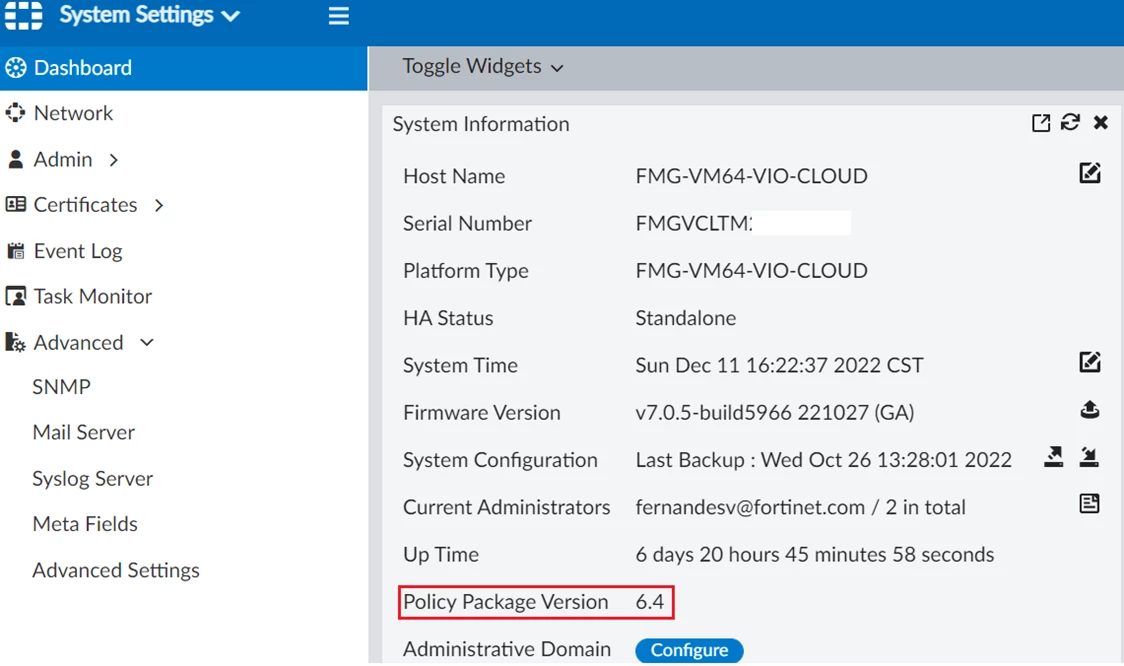Click the Configure Administrative Domain button

[x=689, y=650]
